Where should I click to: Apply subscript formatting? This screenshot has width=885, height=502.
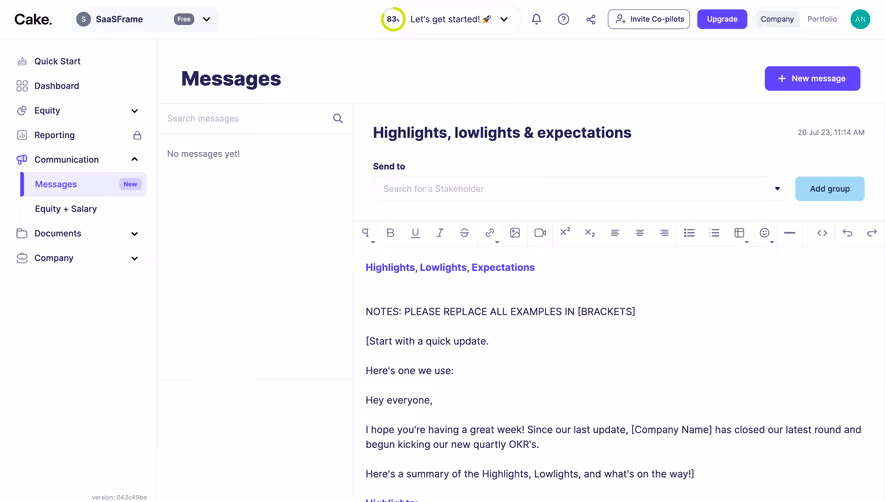[590, 233]
